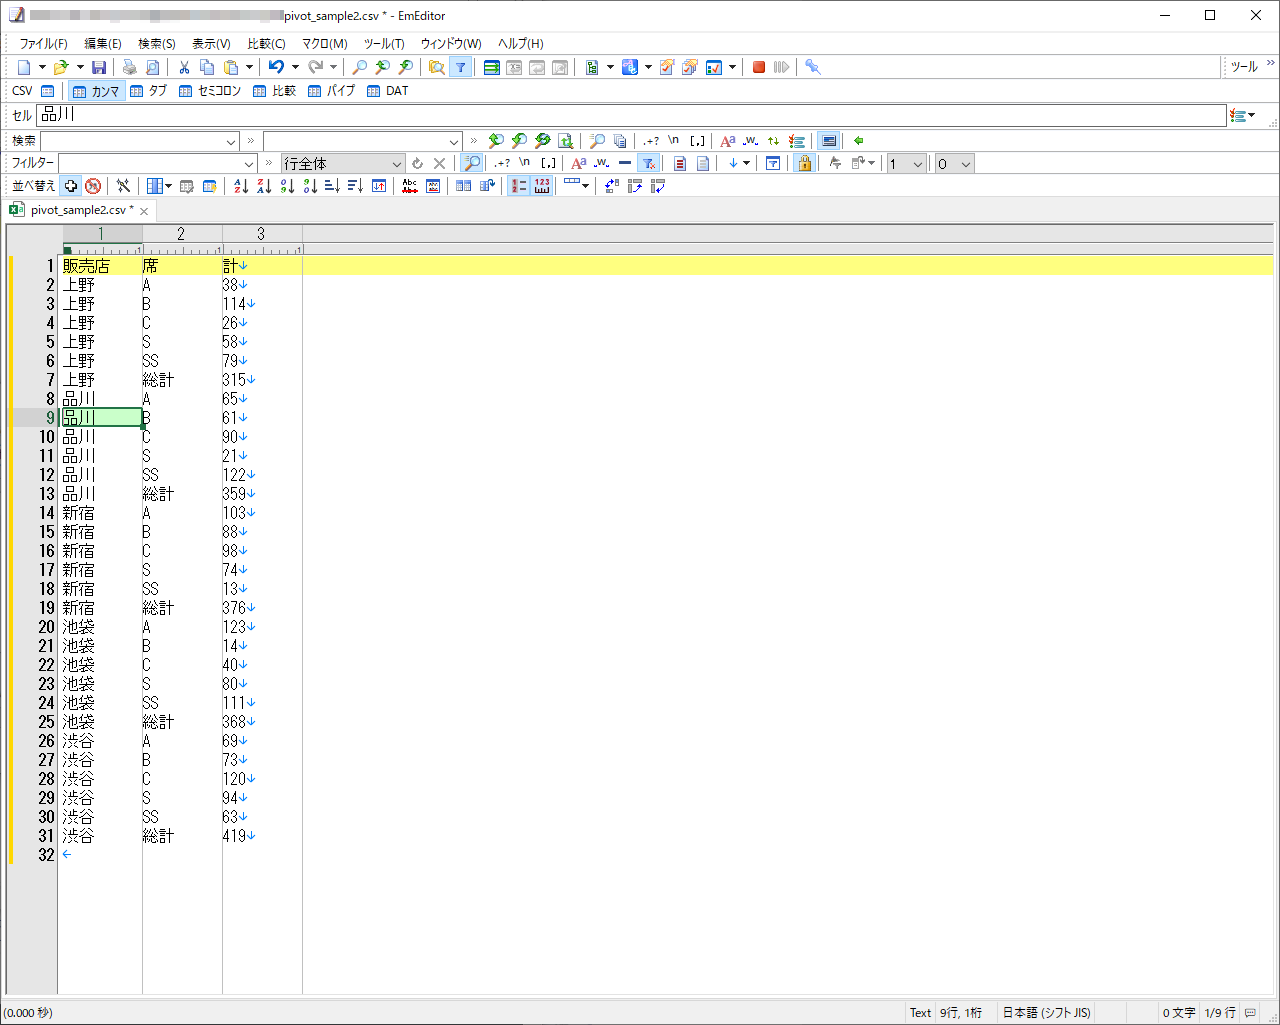Clear the filter with X icon

point(439,163)
